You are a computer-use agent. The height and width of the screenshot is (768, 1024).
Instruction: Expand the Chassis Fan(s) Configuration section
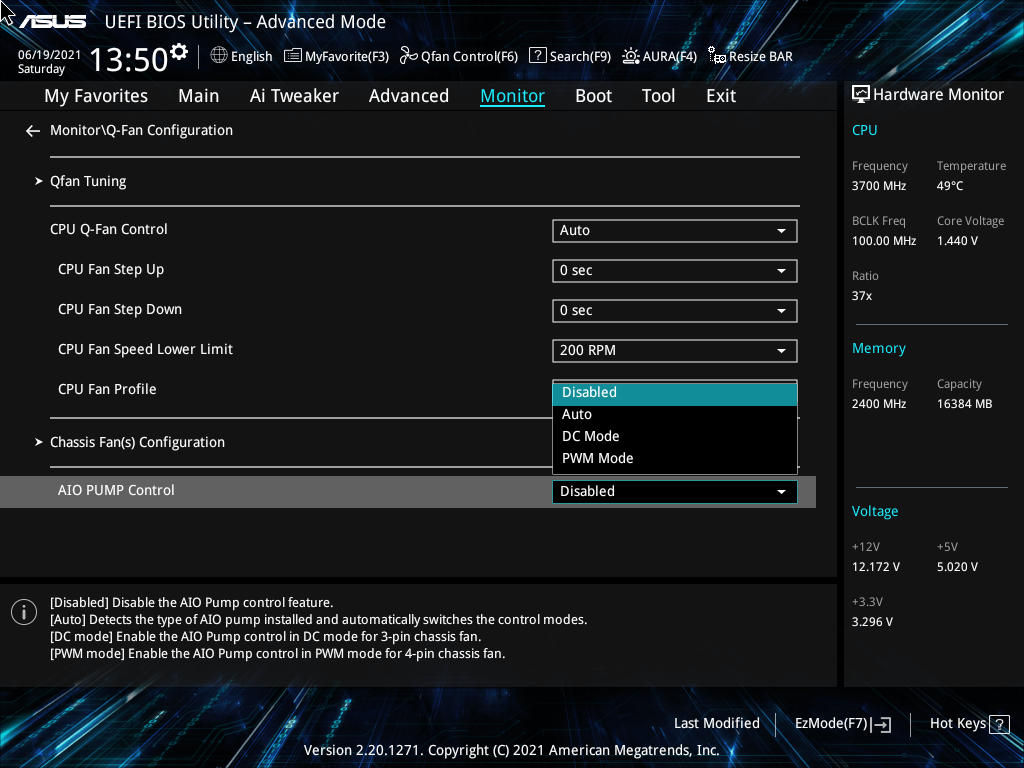coord(137,441)
